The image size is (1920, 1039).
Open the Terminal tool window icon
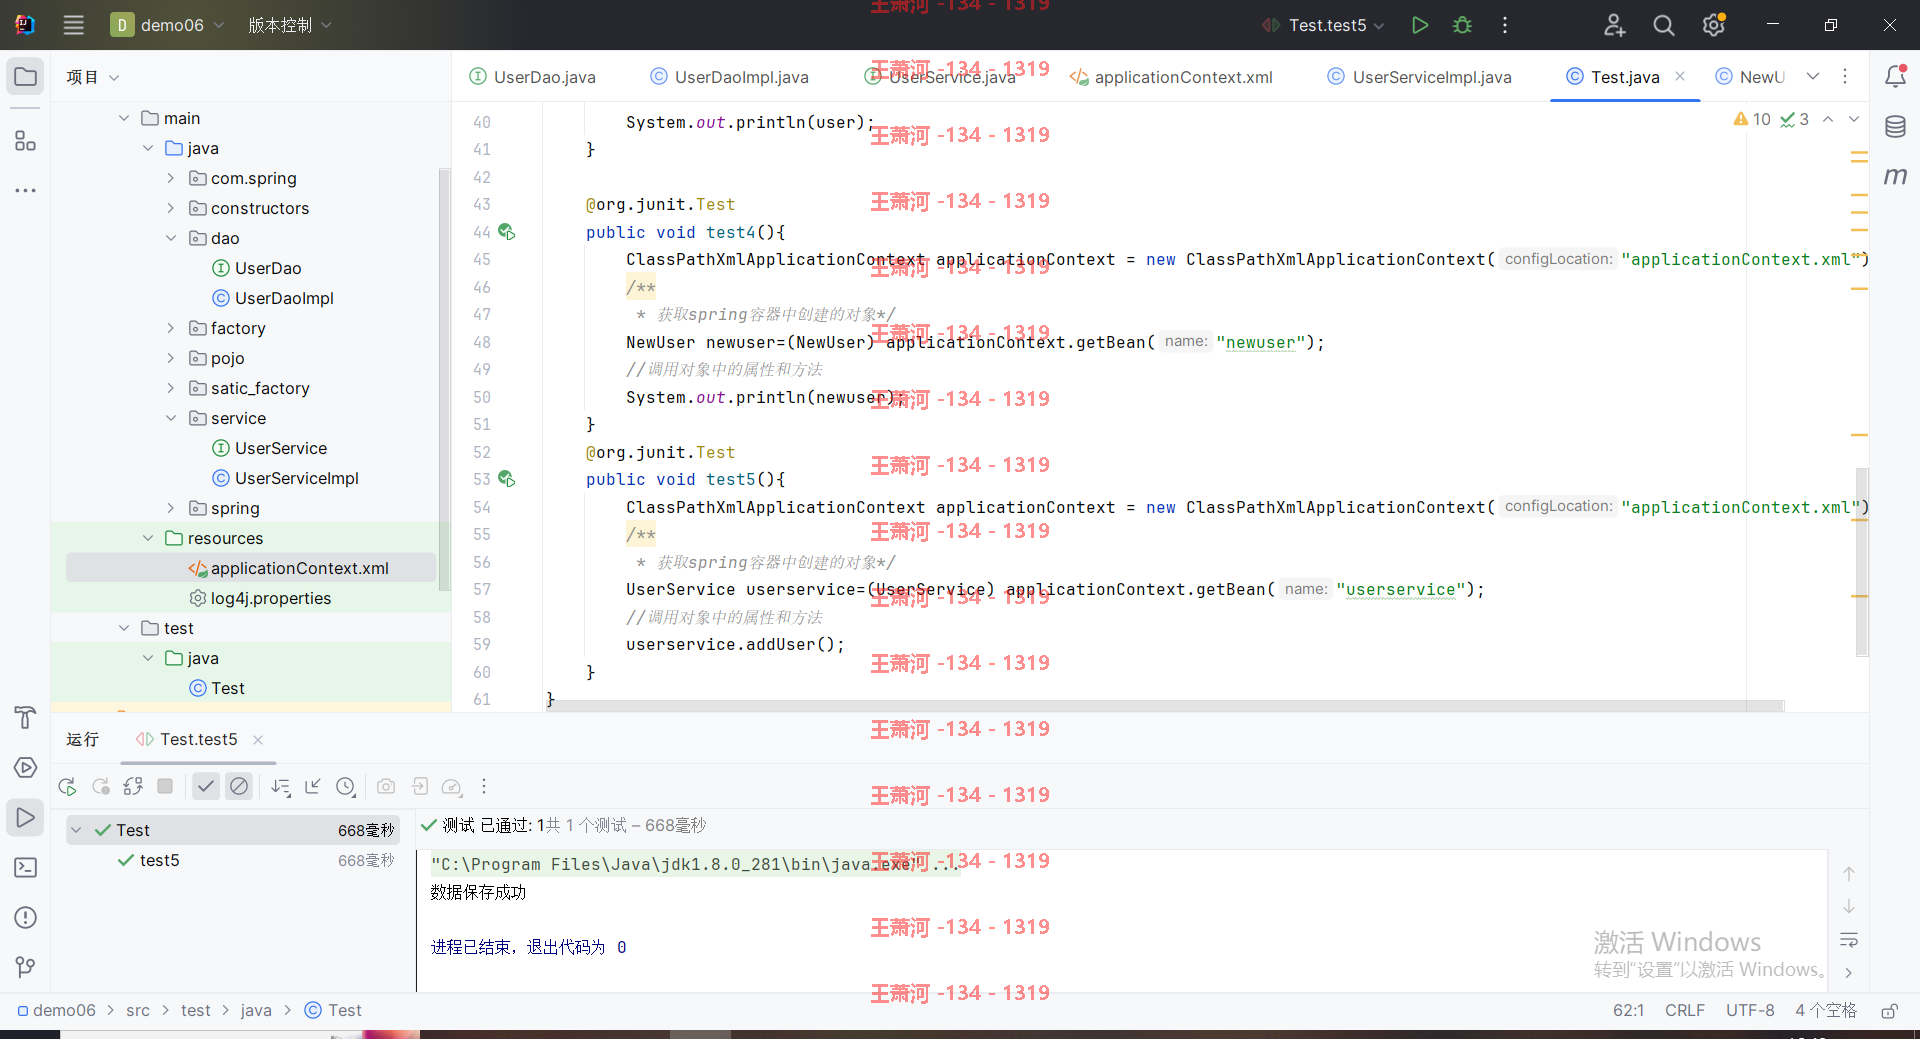(x=25, y=867)
